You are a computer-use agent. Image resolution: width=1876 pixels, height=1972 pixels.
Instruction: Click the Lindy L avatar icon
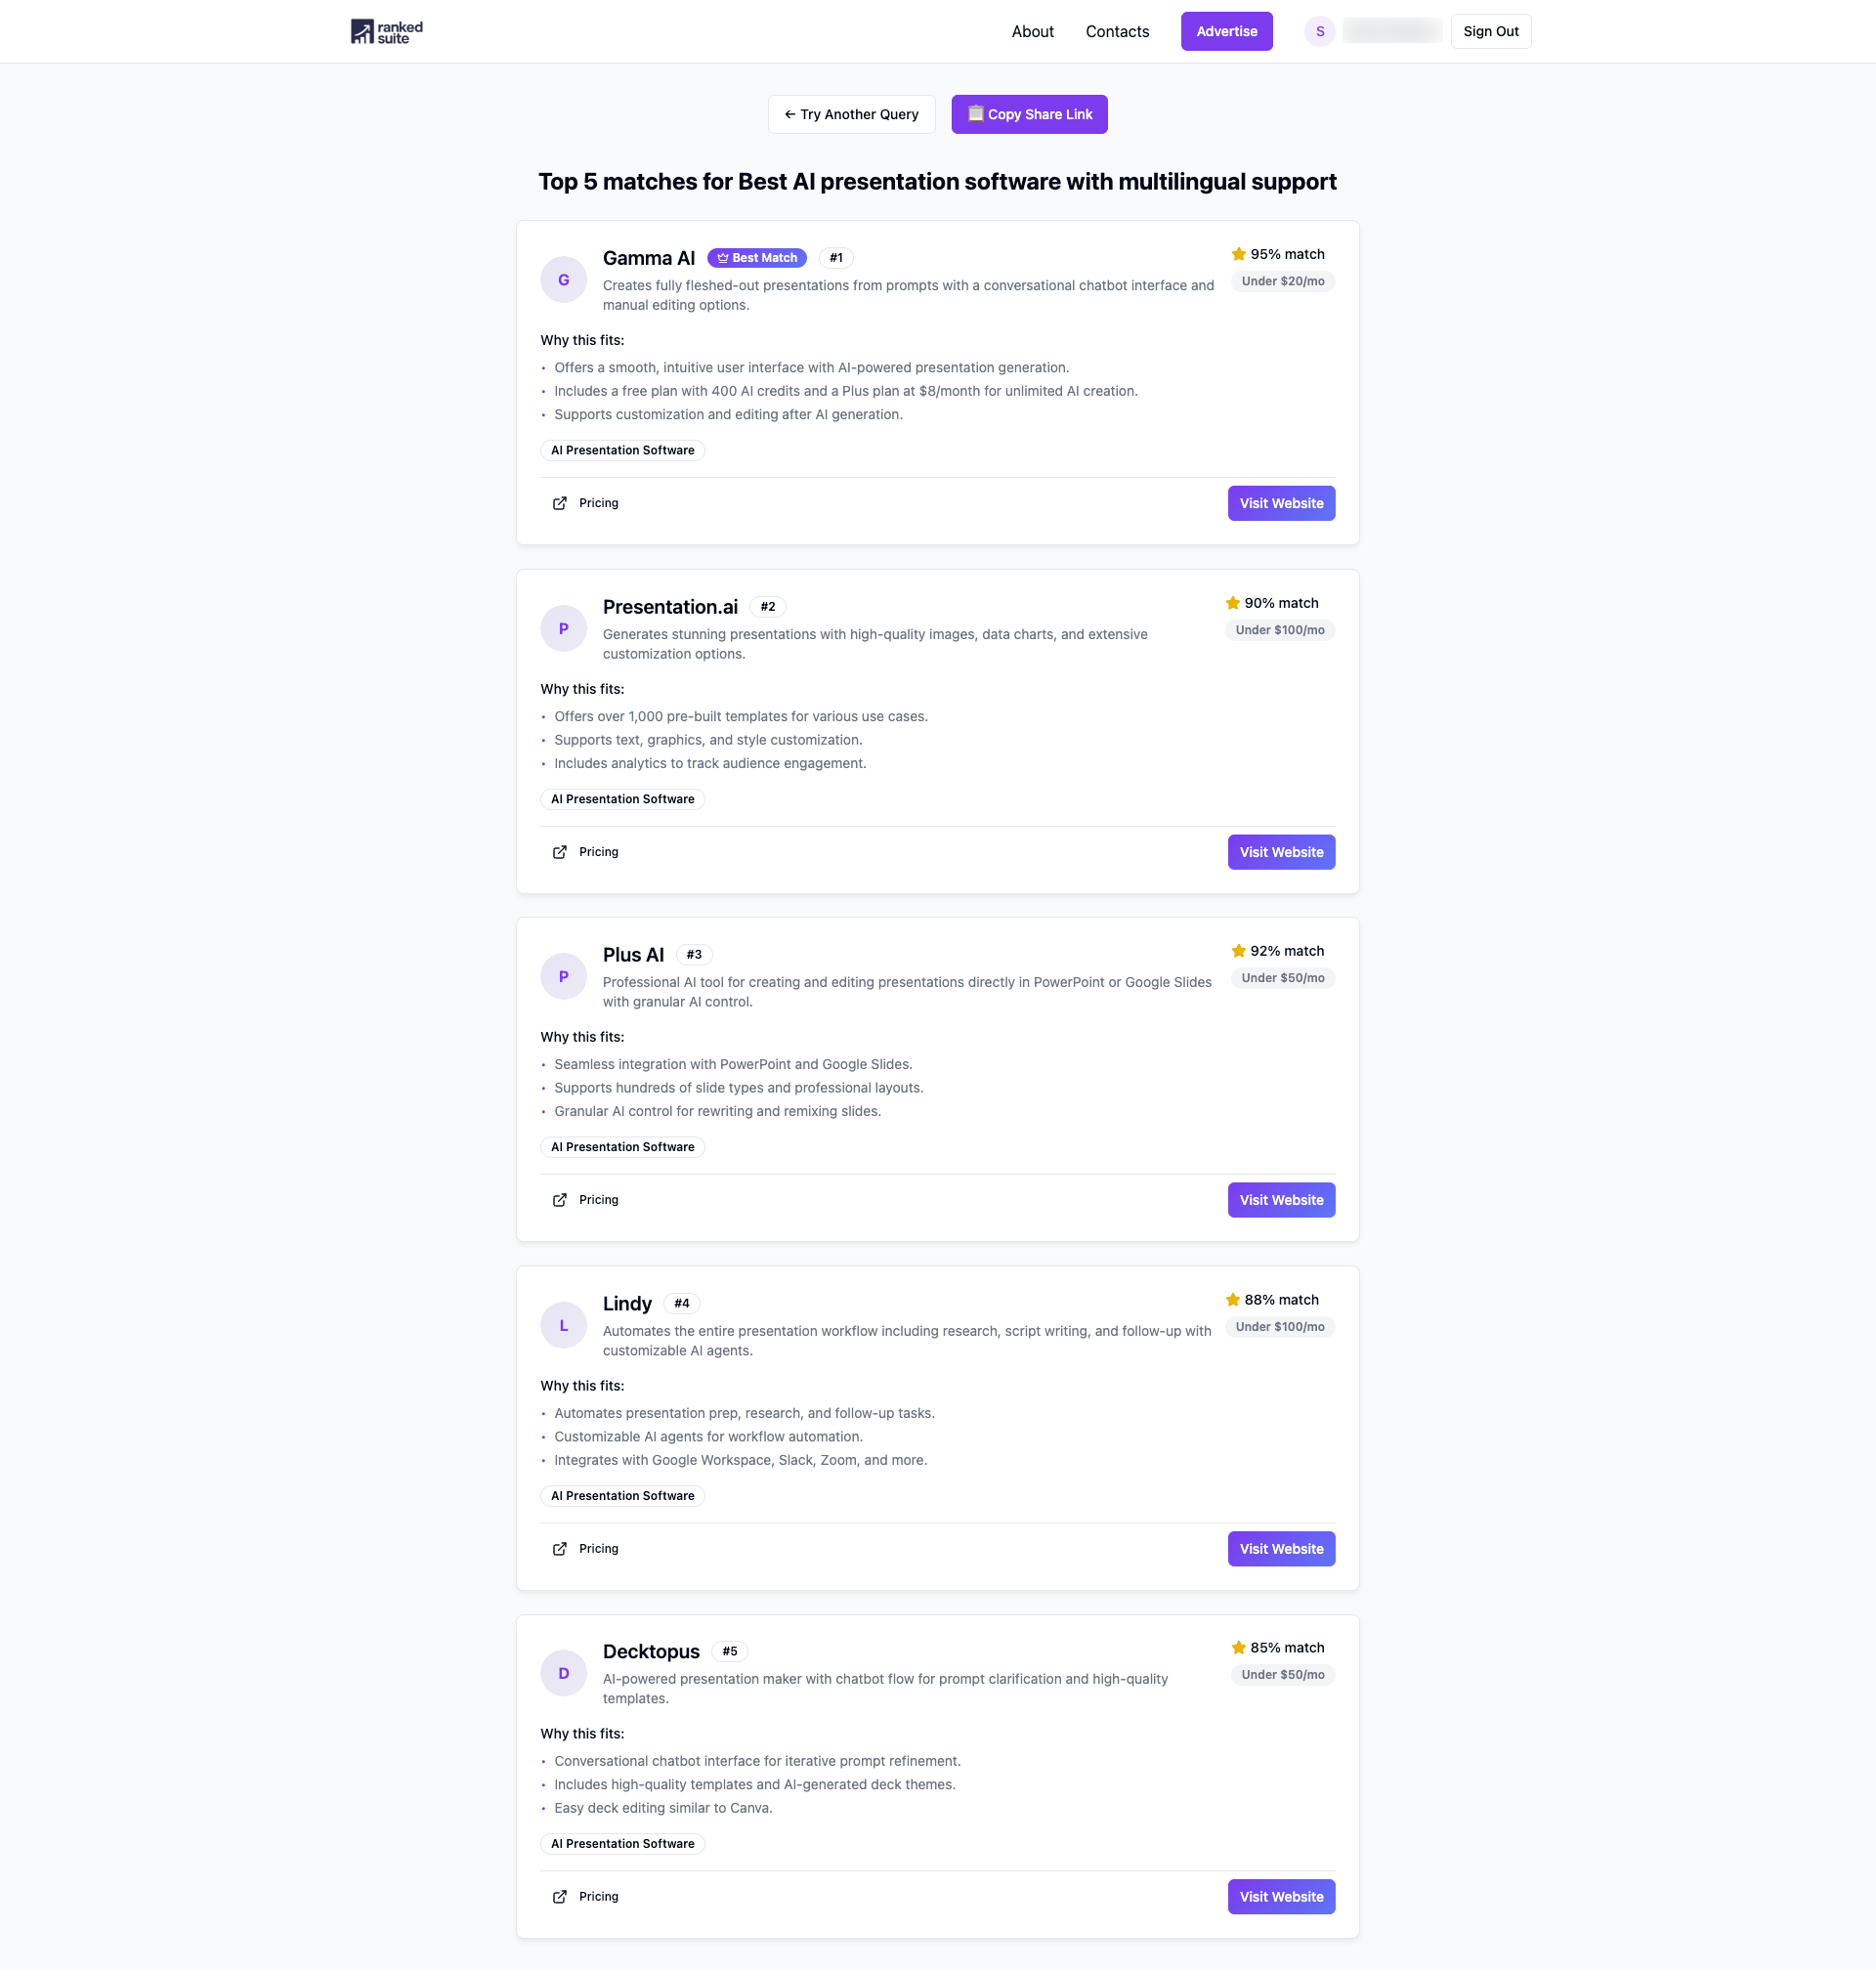[563, 1325]
